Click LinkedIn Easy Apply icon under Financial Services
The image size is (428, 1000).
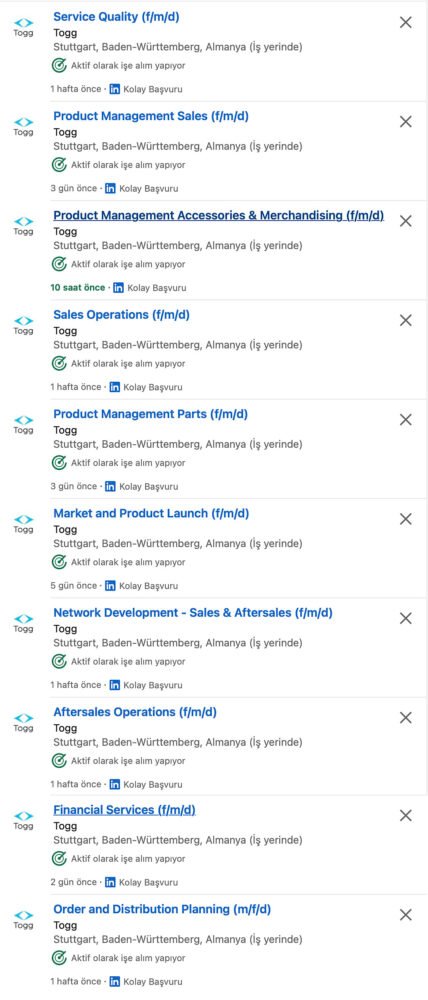pyautogui.click(x=110, y=882)
